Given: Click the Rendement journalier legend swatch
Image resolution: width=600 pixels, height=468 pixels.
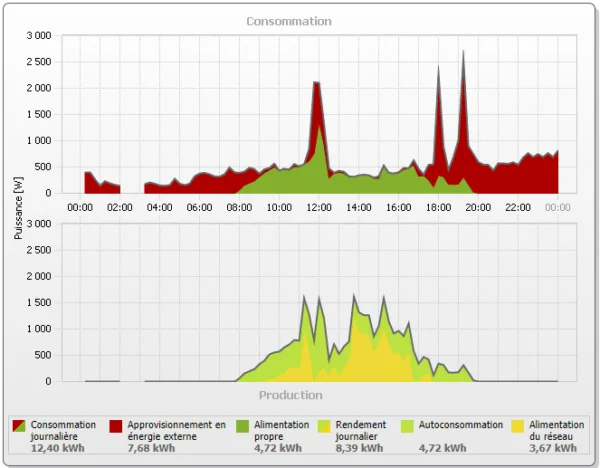Looking at the screenshot, I should tap(323, 425).
